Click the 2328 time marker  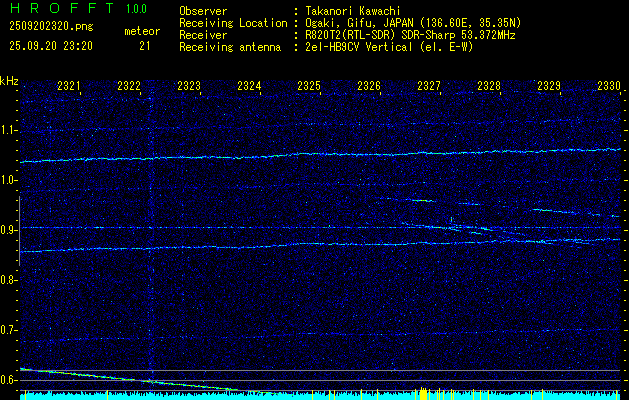pyautogui.click(x=489, y=85)
